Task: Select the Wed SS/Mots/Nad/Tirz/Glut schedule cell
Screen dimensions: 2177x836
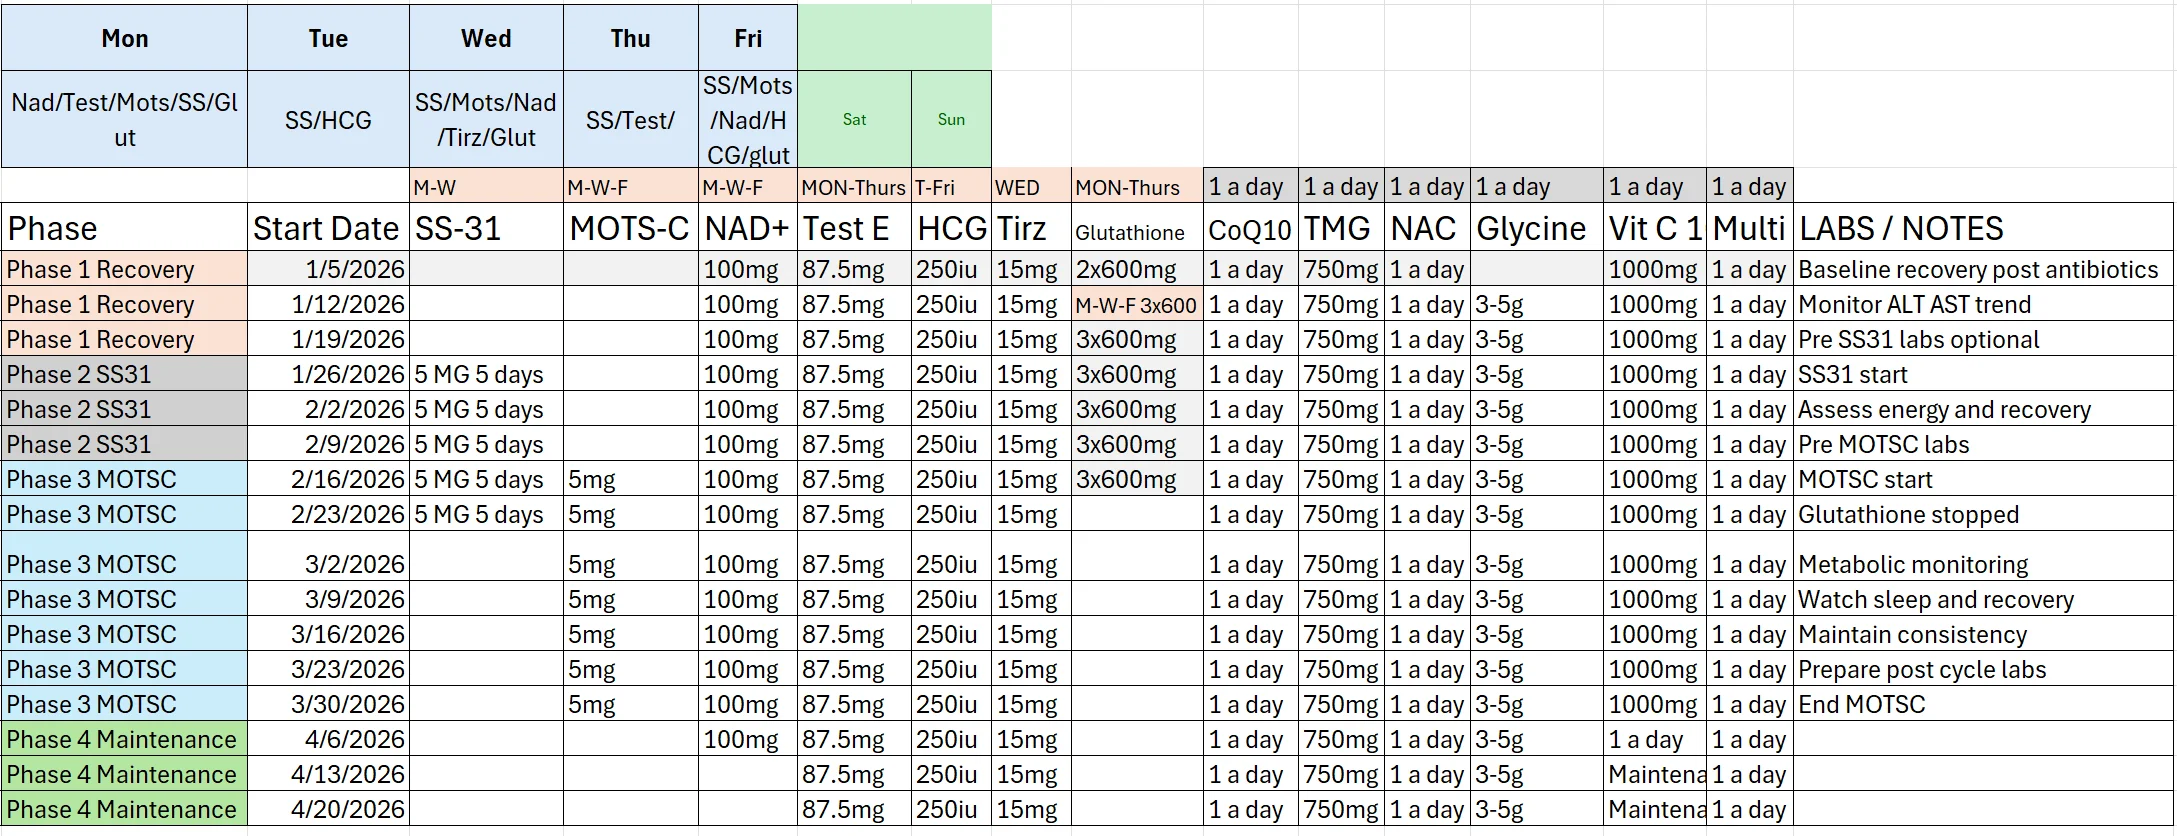Action: click(486, 119)
